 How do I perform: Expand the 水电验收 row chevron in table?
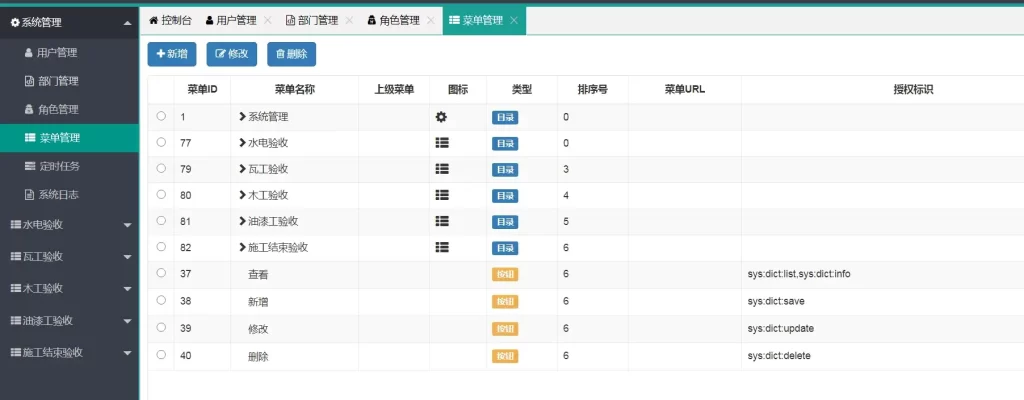pyautogui.click(x=242, y=143)
